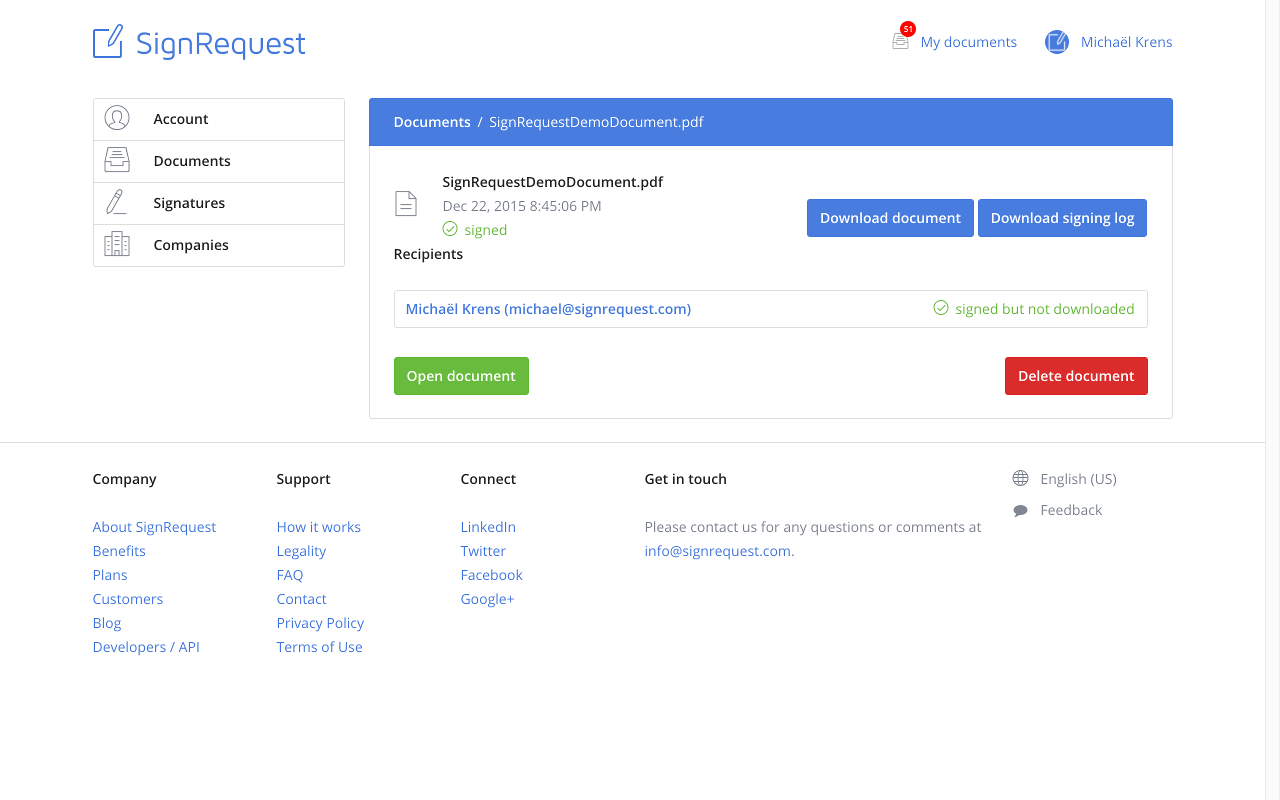Image resolution: width=1280 pixels, height=800 pixels.
Task: Click the page's vertical scrollbar
Action: (1272, 400)
